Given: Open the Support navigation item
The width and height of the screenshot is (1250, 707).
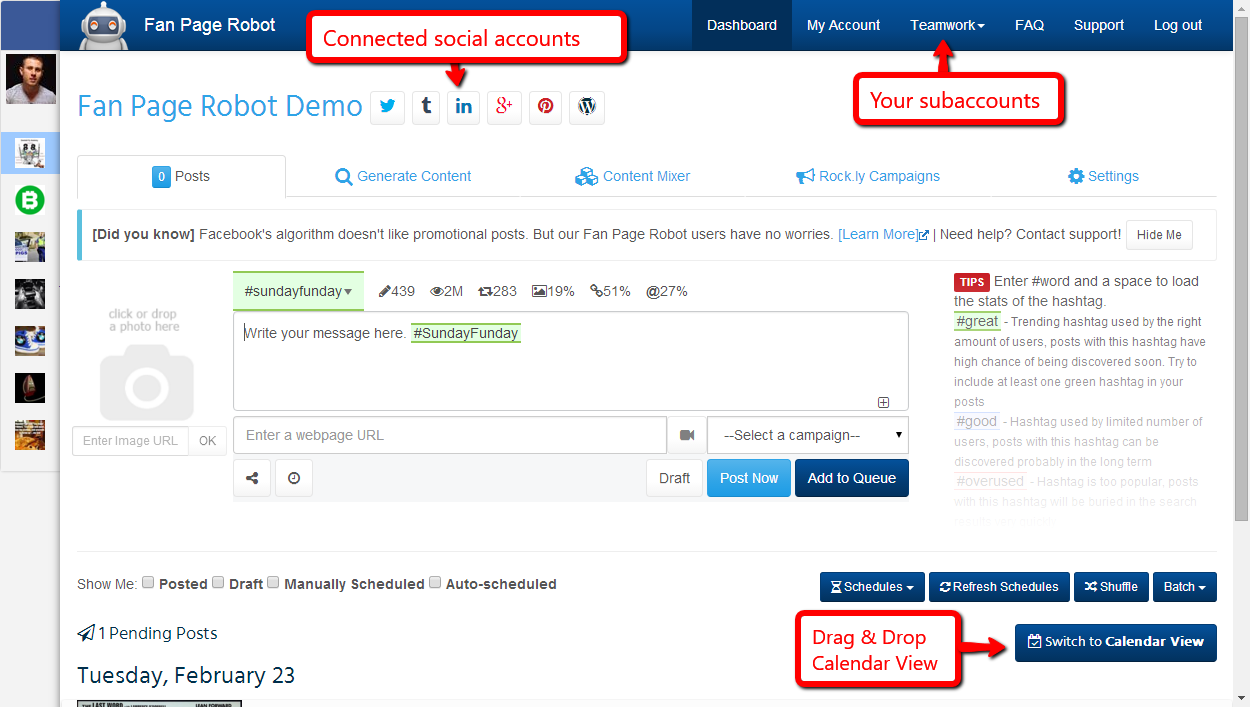Looking at the screenshot, I should [1099, 25].
